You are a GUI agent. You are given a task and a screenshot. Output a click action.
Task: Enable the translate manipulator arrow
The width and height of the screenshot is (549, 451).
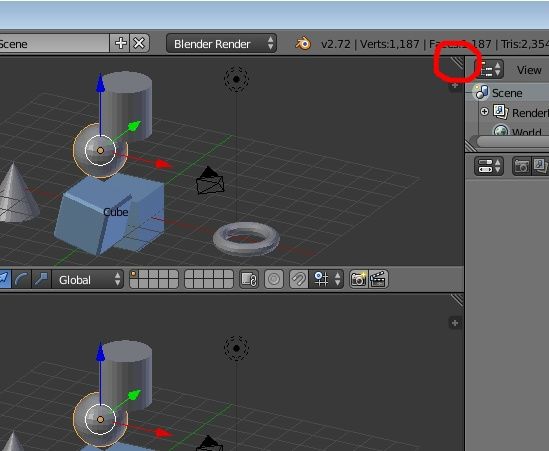click(x=4, y=279)
